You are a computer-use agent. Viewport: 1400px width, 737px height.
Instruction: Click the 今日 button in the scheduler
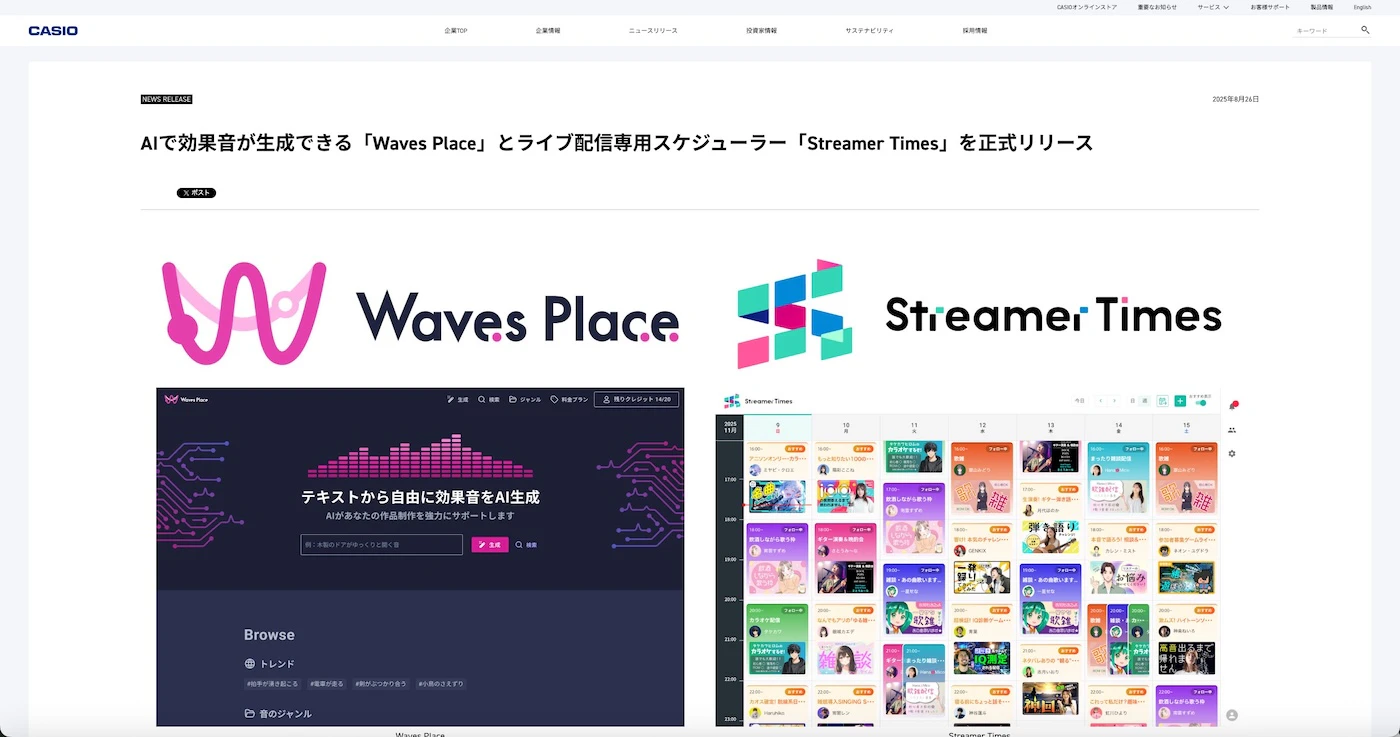pyautogui.click(x=1079, y=401)
